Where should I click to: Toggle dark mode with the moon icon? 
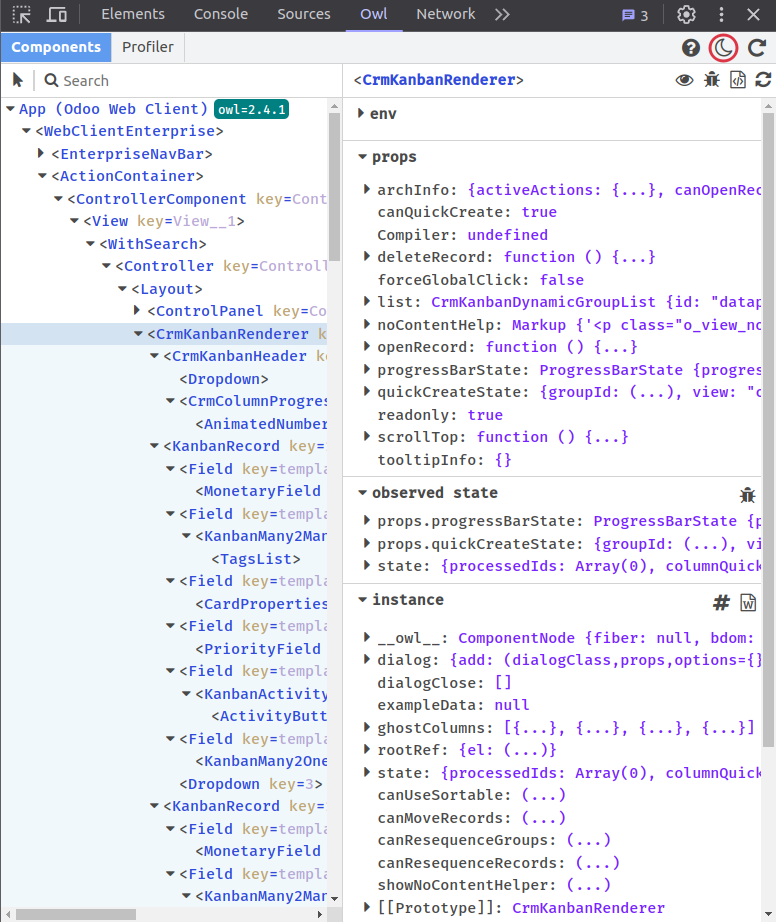723,47
